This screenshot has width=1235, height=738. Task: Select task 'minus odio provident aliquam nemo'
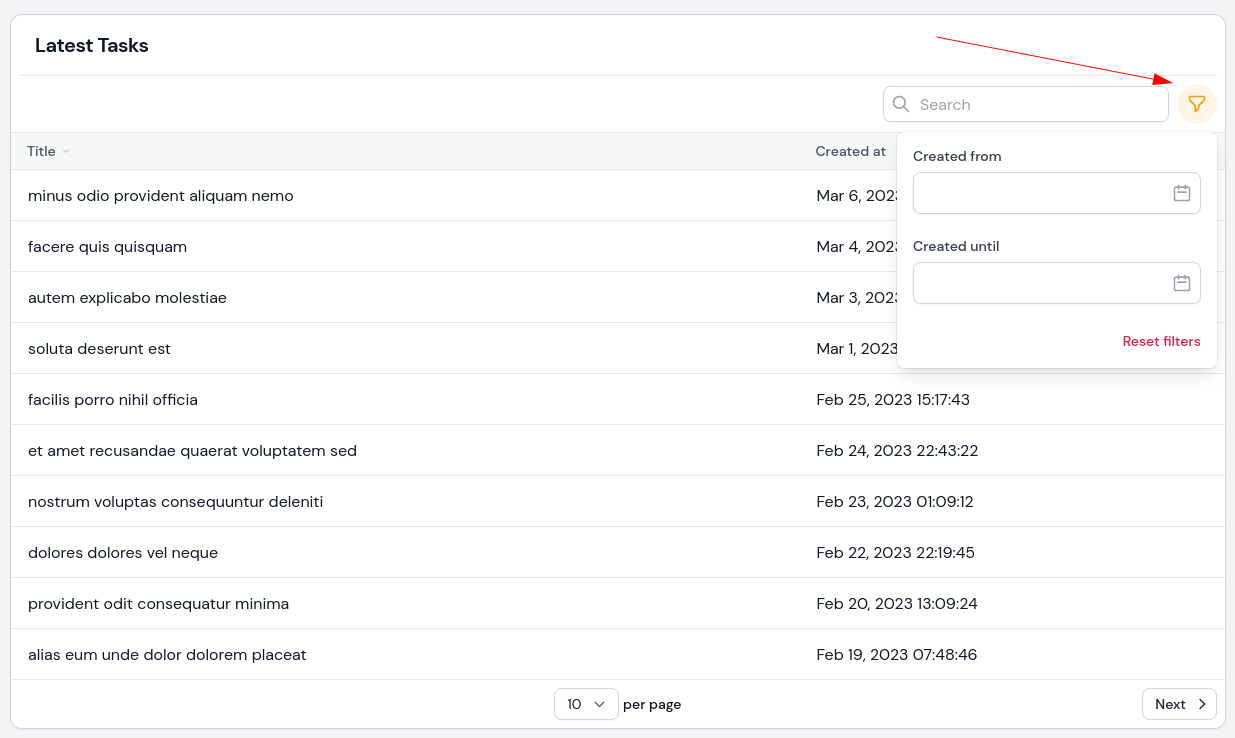[x=161, y=195]
